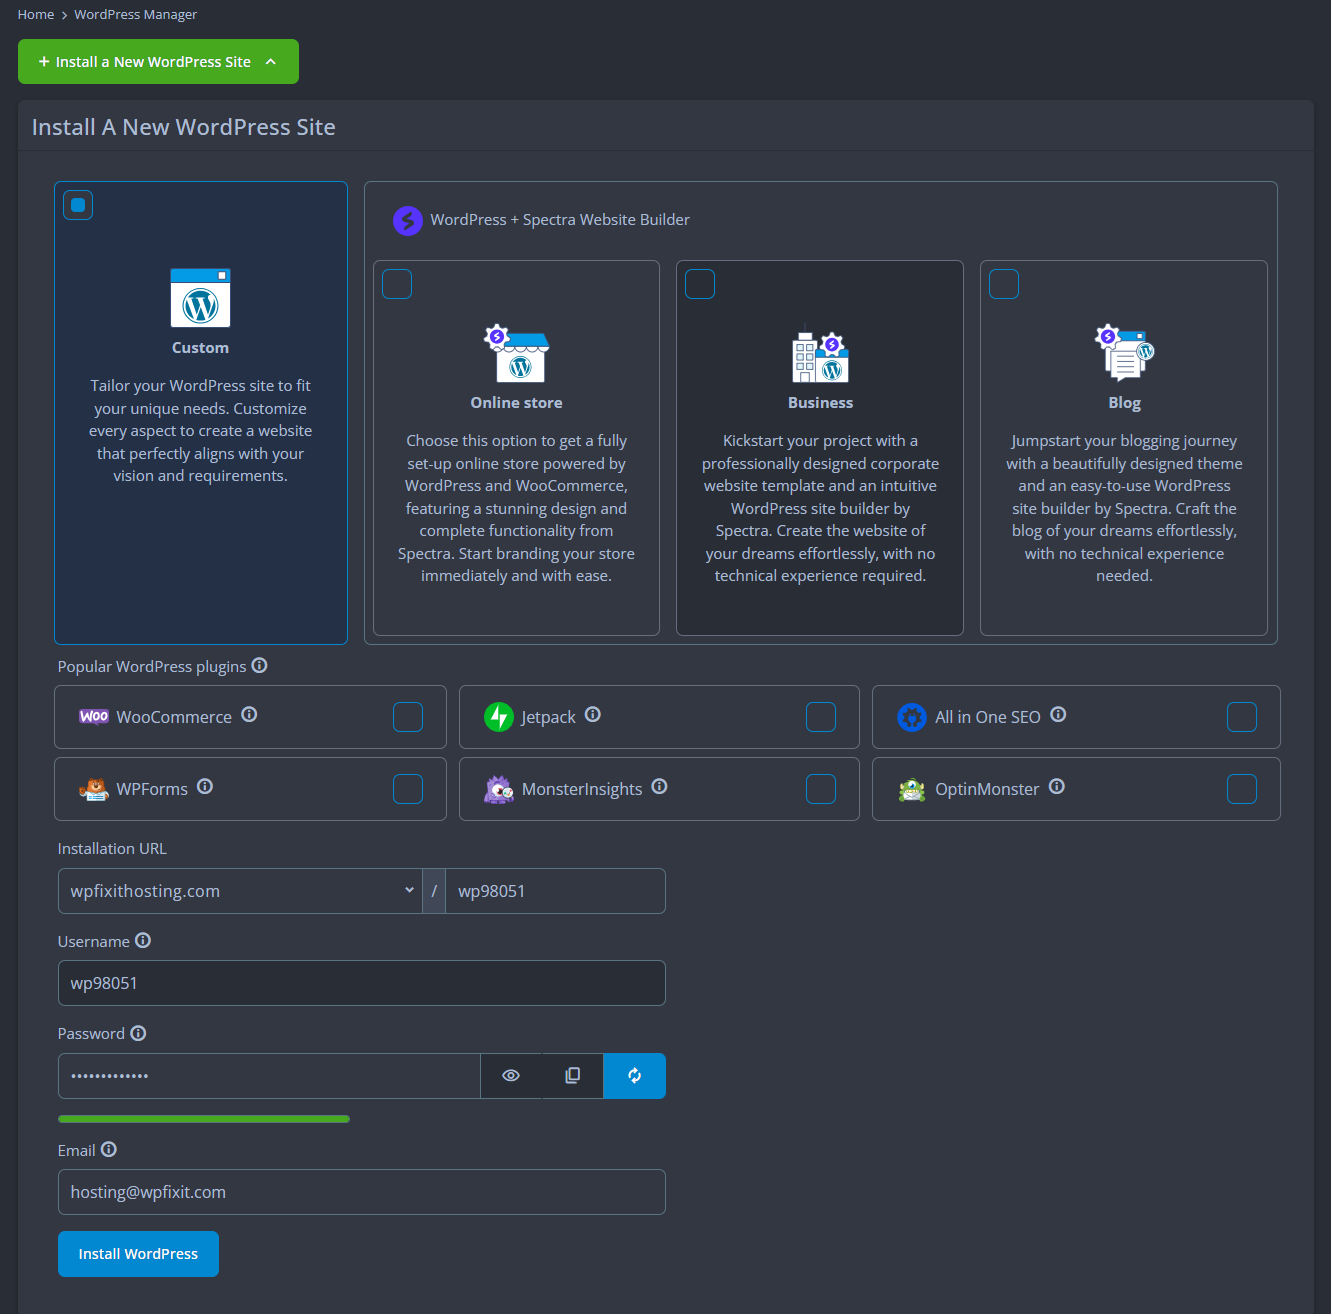Viewport: 1331px width, 1314px height.
Task: Uncheck the Custom installation checkbox
Action: [78, 205]
